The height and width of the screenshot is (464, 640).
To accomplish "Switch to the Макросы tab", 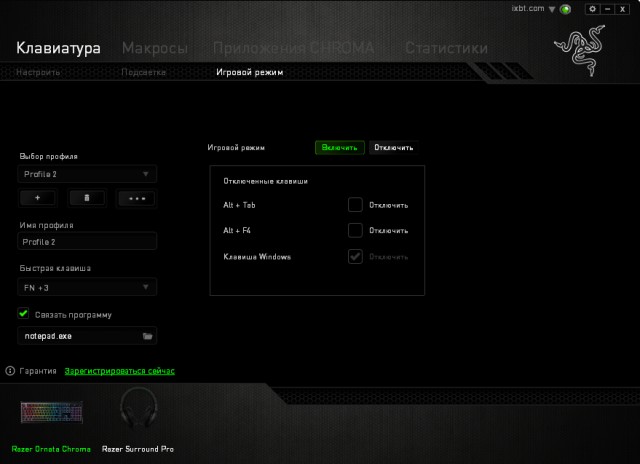I will tap(154, 48).
